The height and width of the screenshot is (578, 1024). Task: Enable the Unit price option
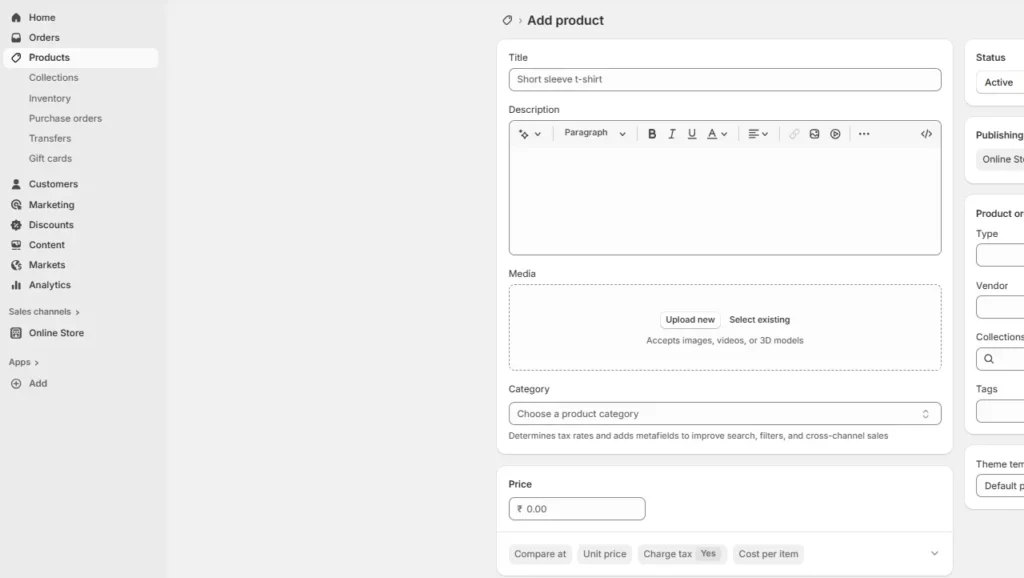604,553
